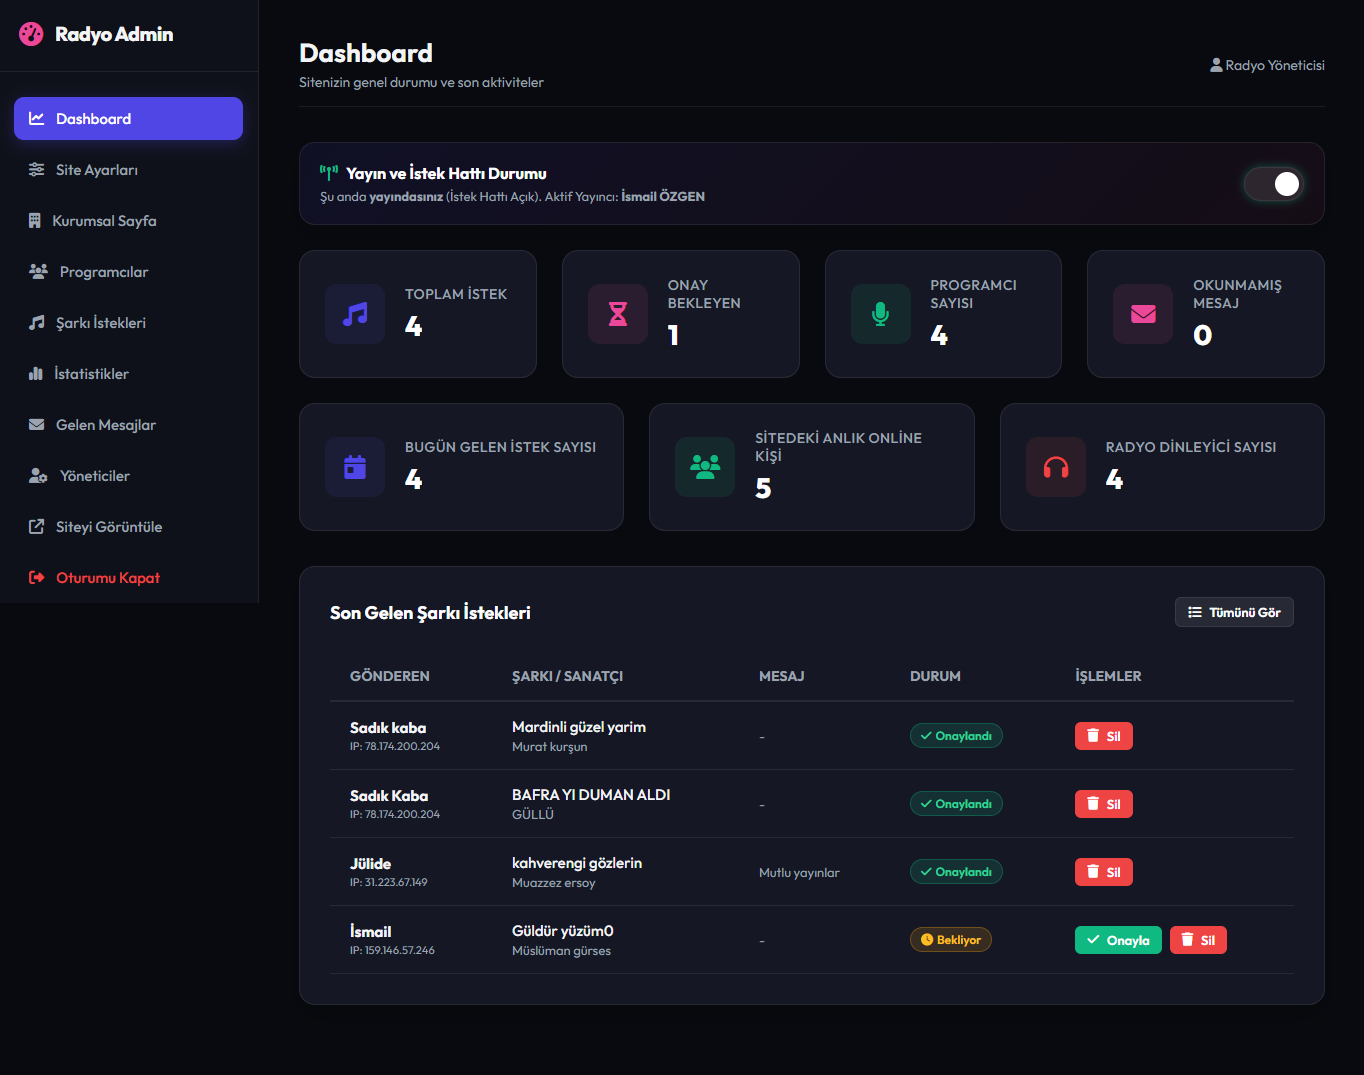Click the hourglass icon in Onay Bekleyen card
1364x1075 pixels.
618,314
